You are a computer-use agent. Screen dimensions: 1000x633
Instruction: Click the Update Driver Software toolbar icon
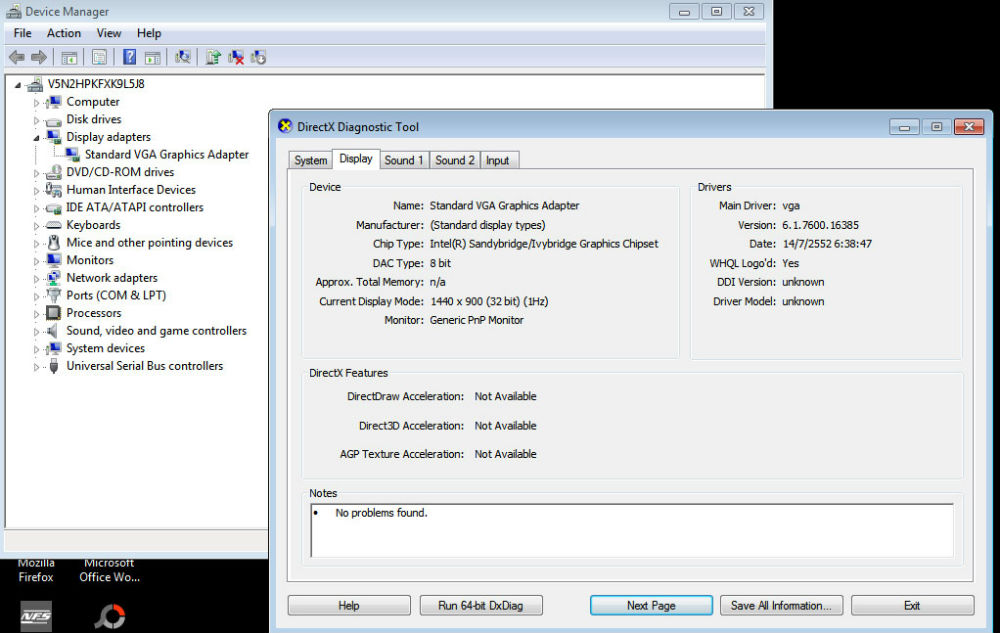(213, 58)
